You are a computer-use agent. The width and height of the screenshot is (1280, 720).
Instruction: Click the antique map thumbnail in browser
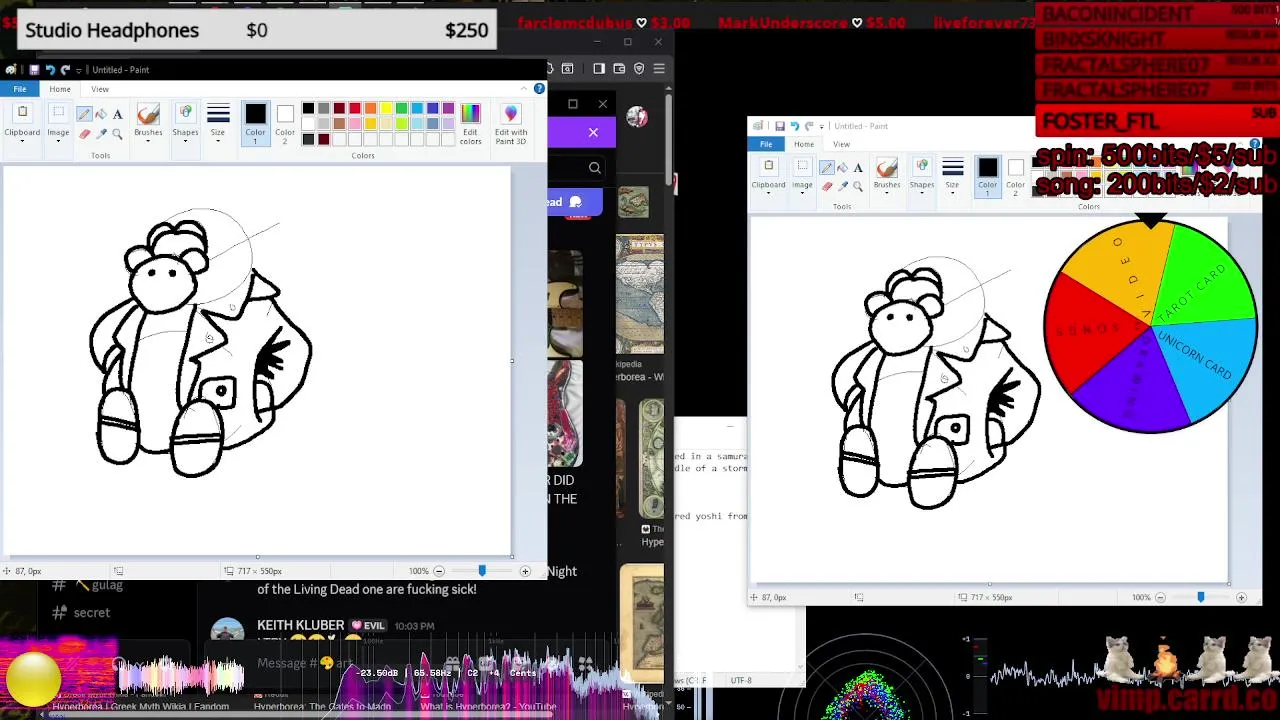pyautogui.click(x=639, y=294)
